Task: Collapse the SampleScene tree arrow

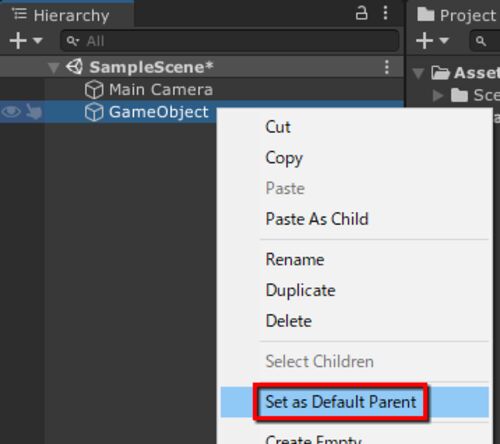Action: (x=53, y=68)
